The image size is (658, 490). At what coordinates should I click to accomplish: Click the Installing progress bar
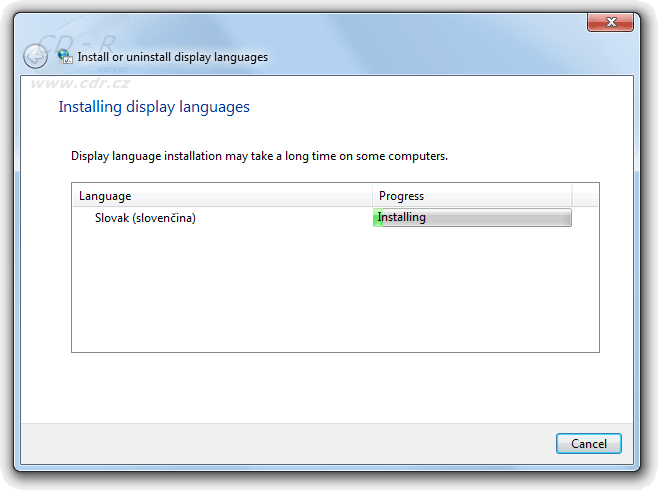click(500, 218)
